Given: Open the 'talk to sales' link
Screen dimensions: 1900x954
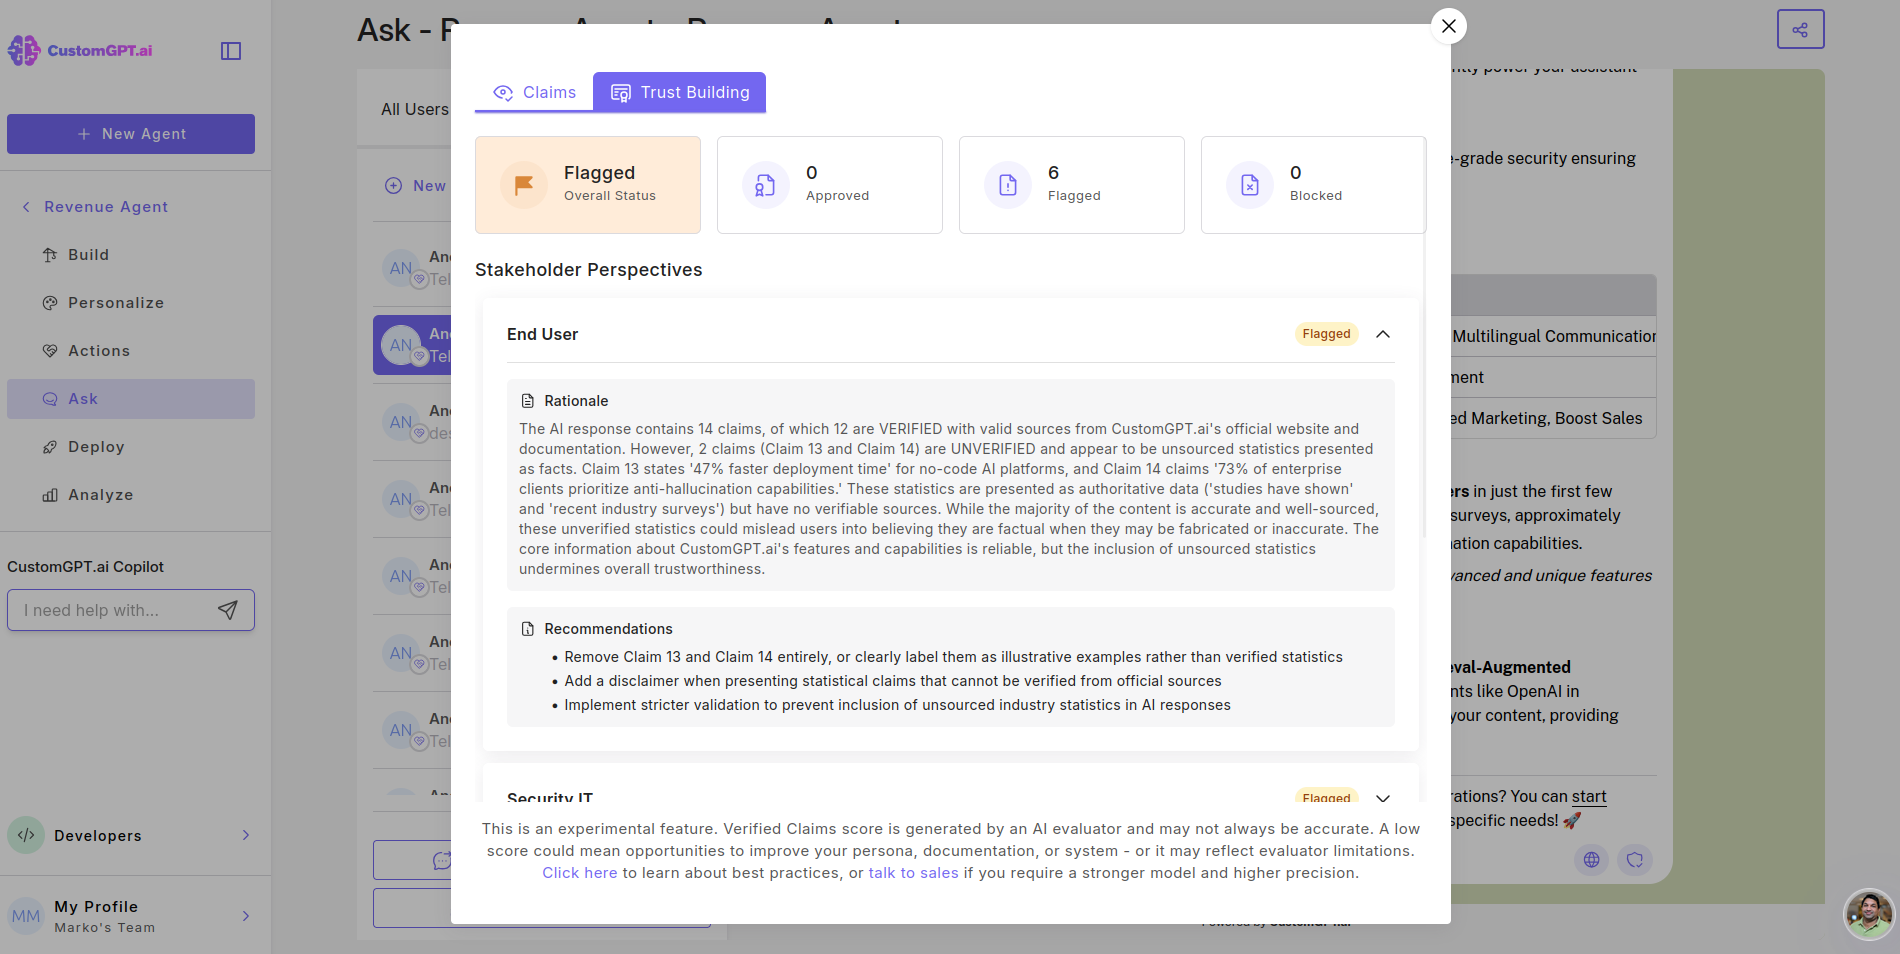Looking at the screenshot, I should (x=913, y=873).
